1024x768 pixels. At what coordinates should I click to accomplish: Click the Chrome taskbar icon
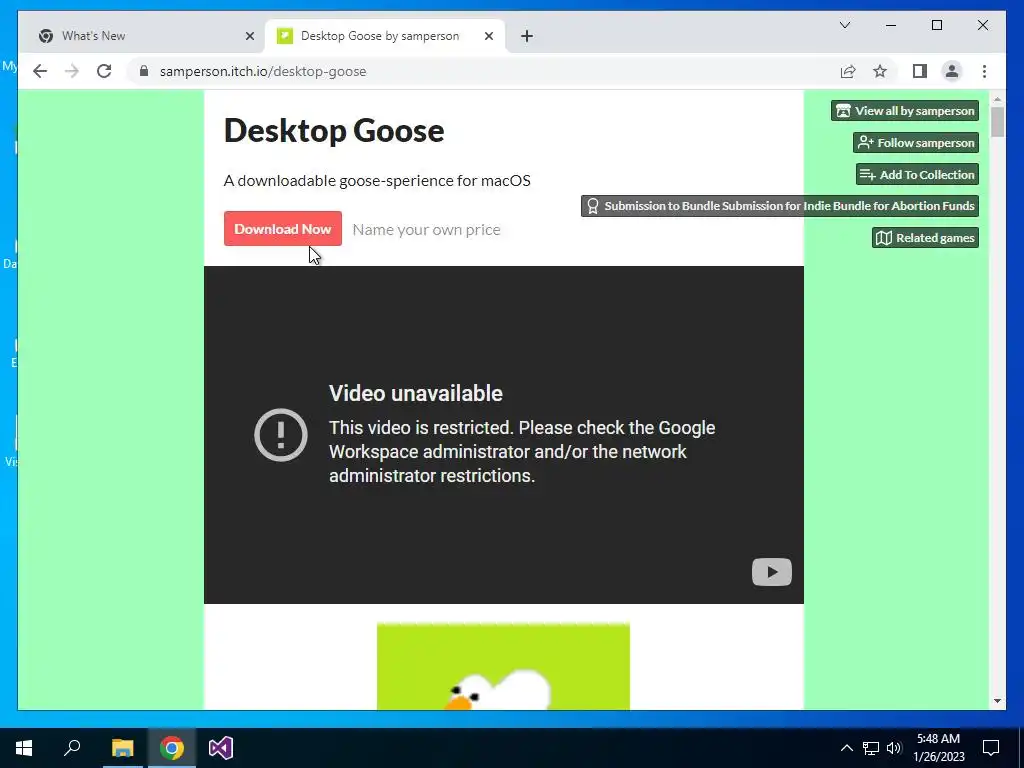[172, 748]
